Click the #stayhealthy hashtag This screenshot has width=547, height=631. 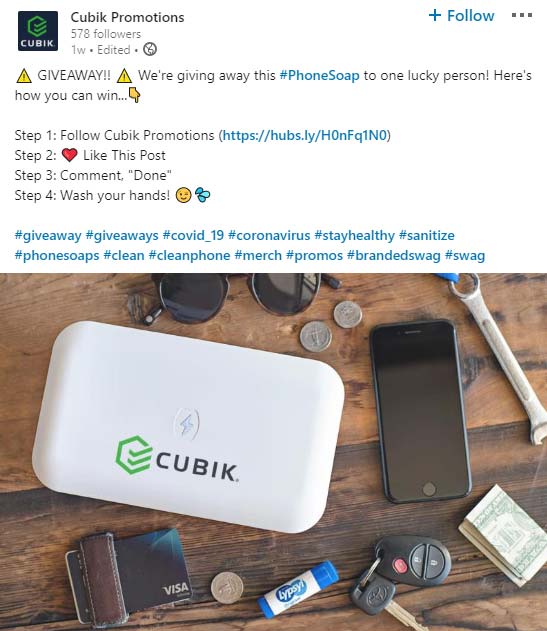354,236
